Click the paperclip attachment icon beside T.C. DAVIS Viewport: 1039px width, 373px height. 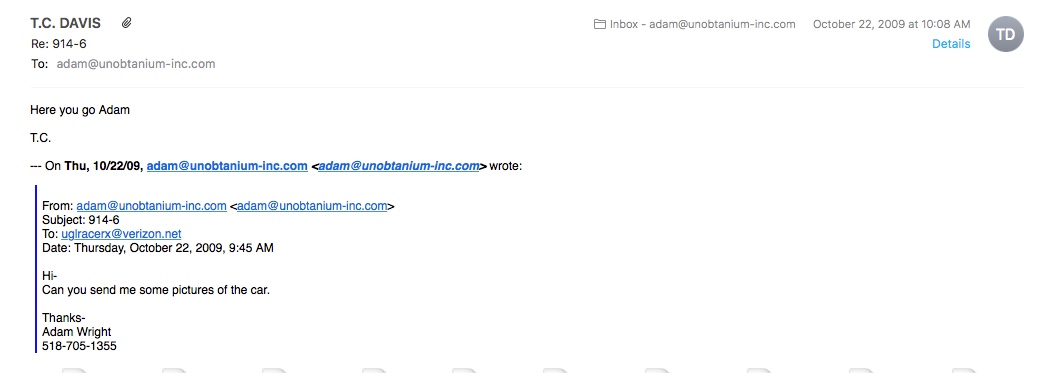pyautogui.click(x=127, y=23)
